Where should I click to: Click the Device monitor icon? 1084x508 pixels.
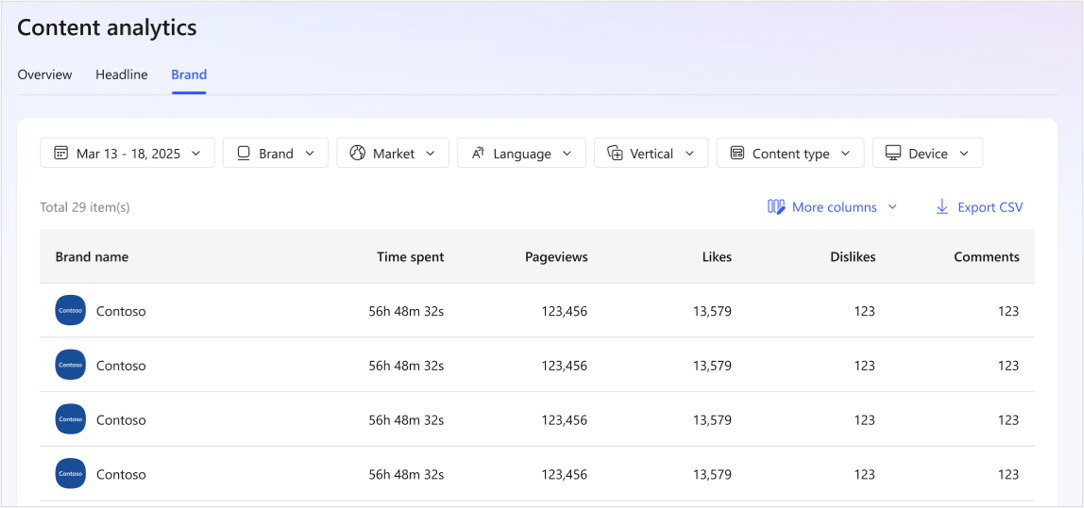[893, 153]
